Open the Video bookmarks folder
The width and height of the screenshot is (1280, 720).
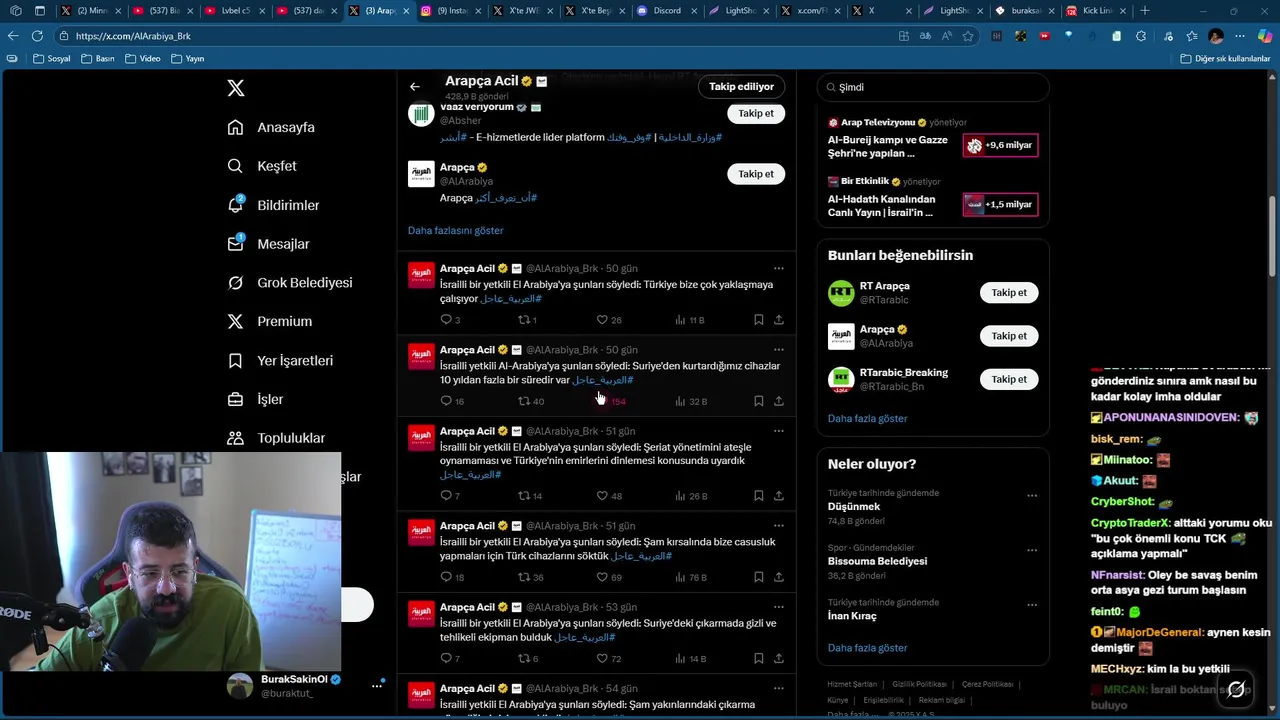(142, 59)
